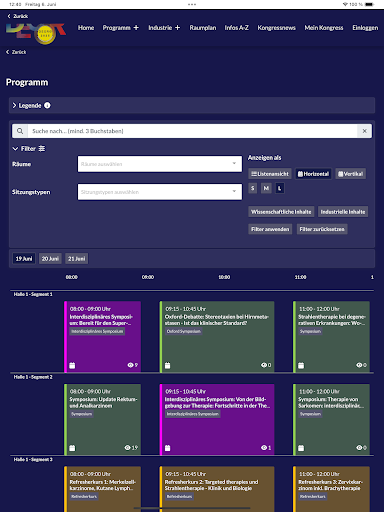Click Filter anwenden button
Image resolution: width=384 pixels, height=512 pixels.
[x=270, y=229]
